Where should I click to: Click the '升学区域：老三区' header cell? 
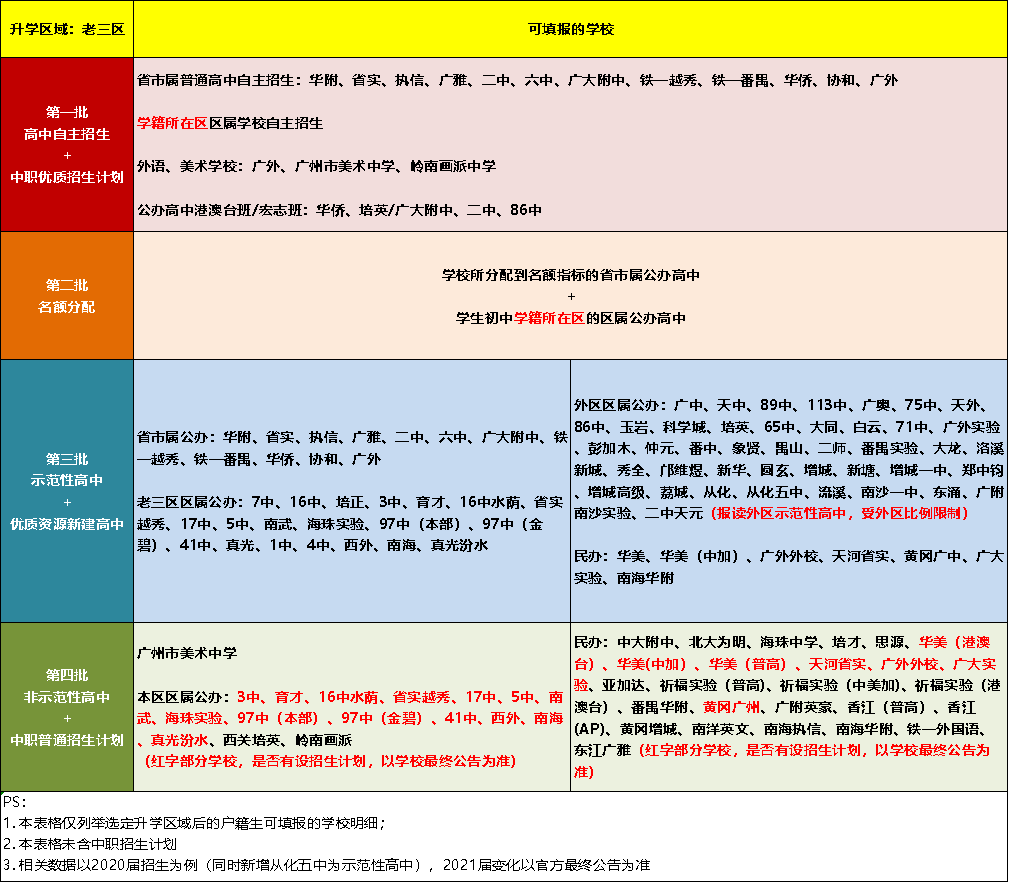67,29
